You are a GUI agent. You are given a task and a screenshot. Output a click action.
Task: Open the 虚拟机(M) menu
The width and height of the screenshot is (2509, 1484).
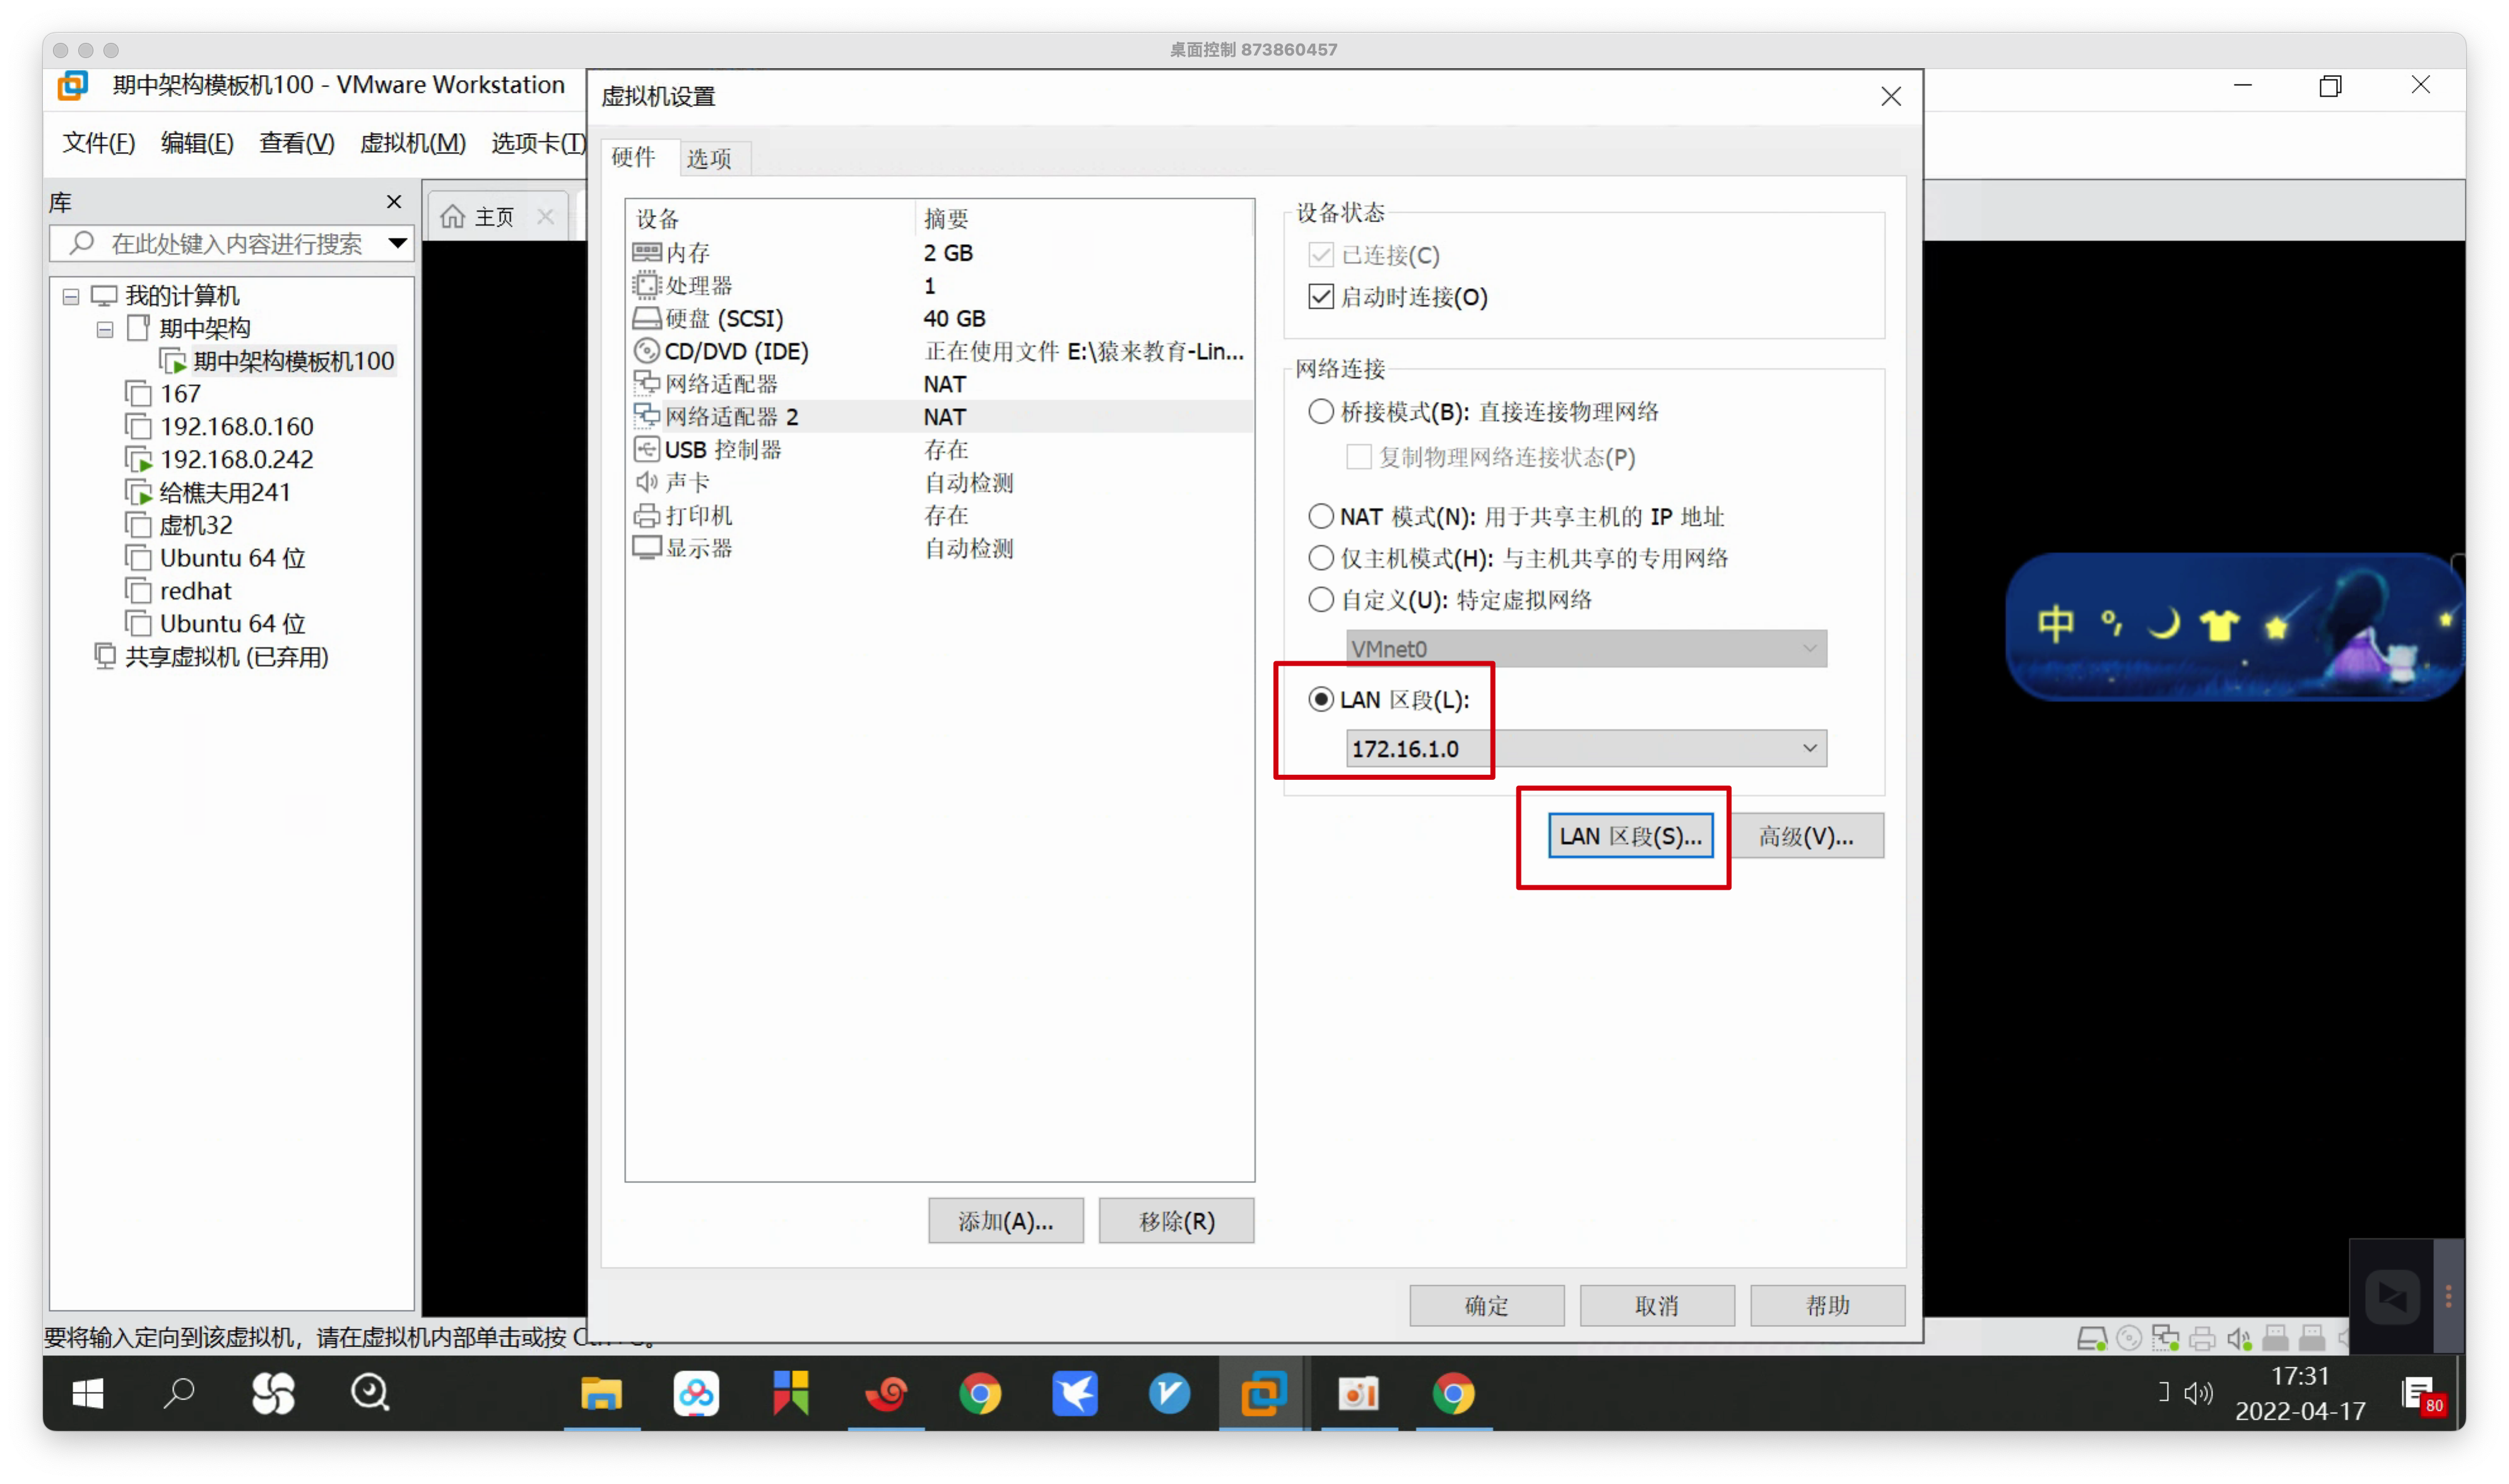coord(412,143)
